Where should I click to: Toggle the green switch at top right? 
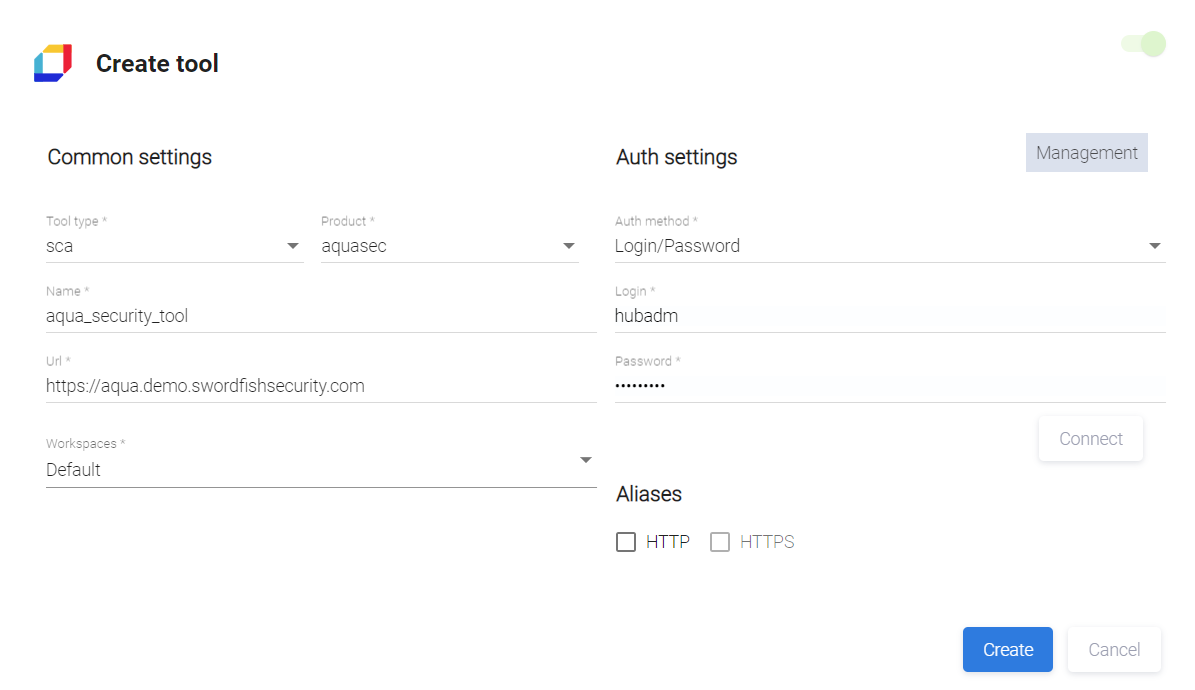(x=1144, y=44)
